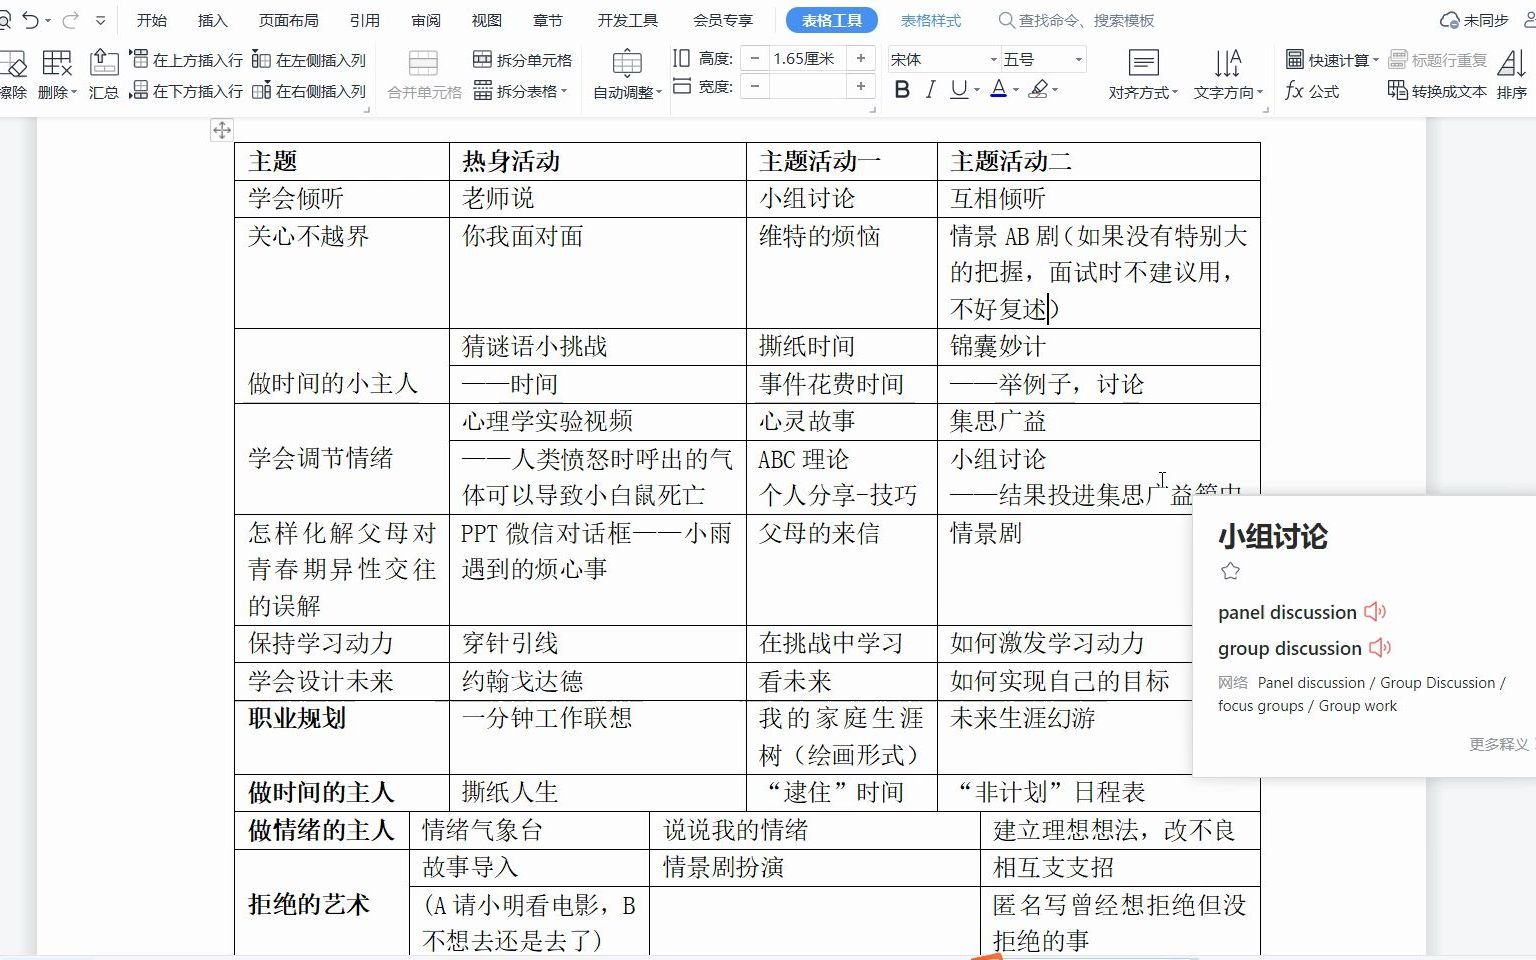1536x960 pixels.
Task: Insert a row above with 在上方插入行
Action: coord(187,60)
